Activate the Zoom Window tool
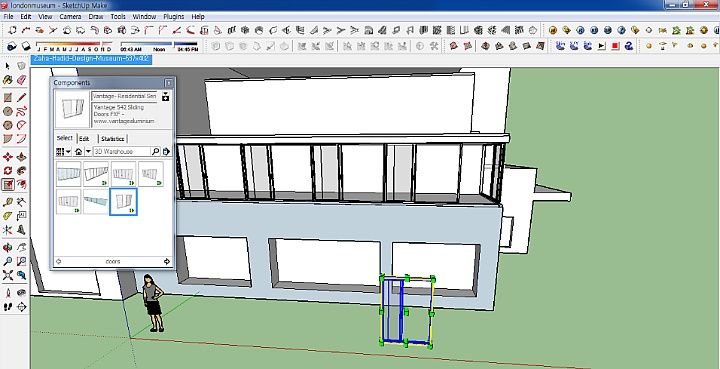 click(x=22, y=262)
